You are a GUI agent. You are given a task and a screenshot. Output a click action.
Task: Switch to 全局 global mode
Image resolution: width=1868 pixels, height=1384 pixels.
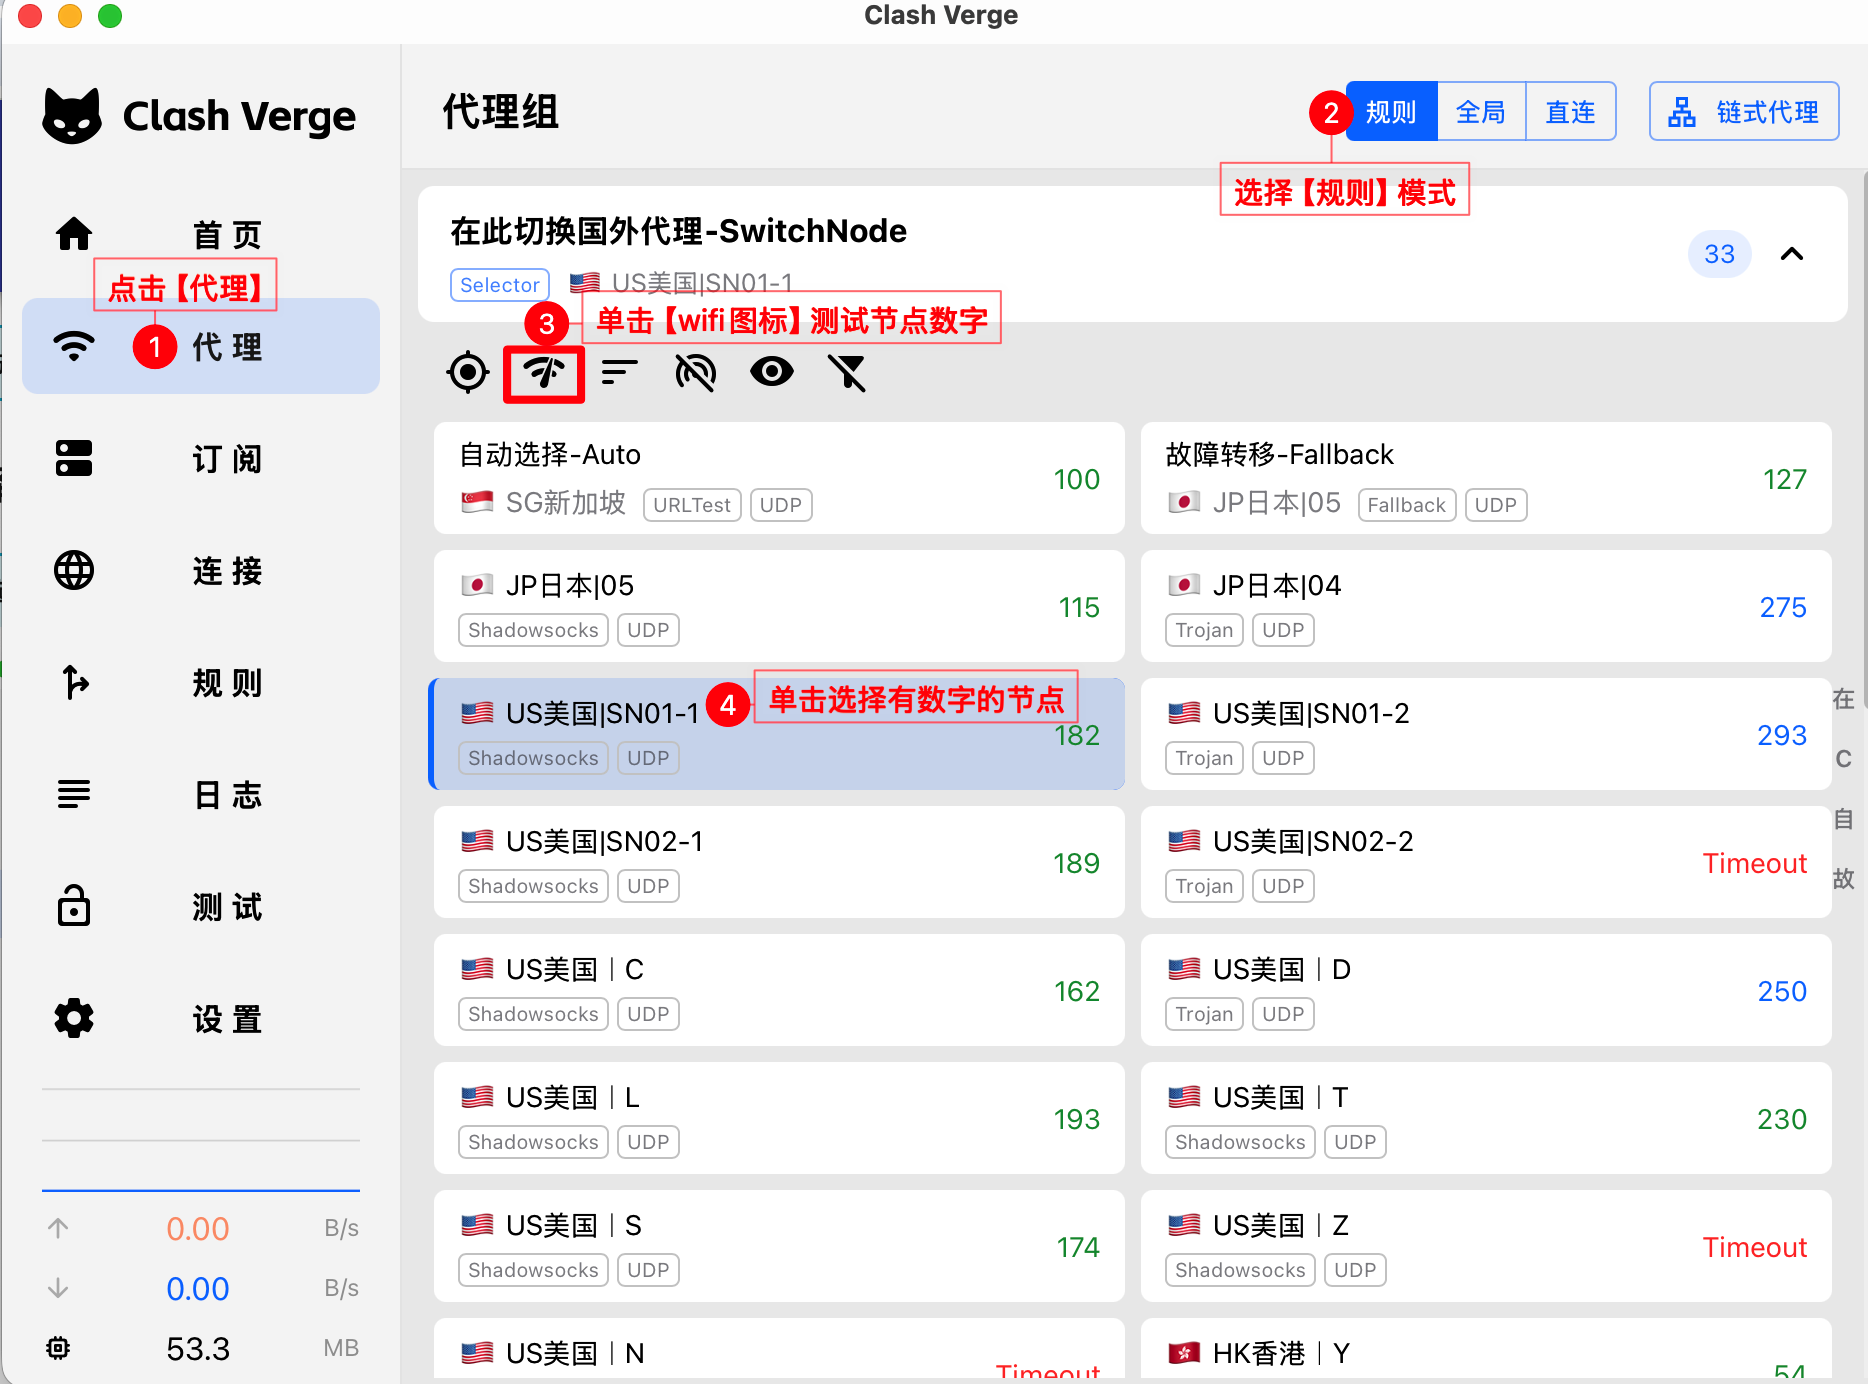[x=1481, y=112]
